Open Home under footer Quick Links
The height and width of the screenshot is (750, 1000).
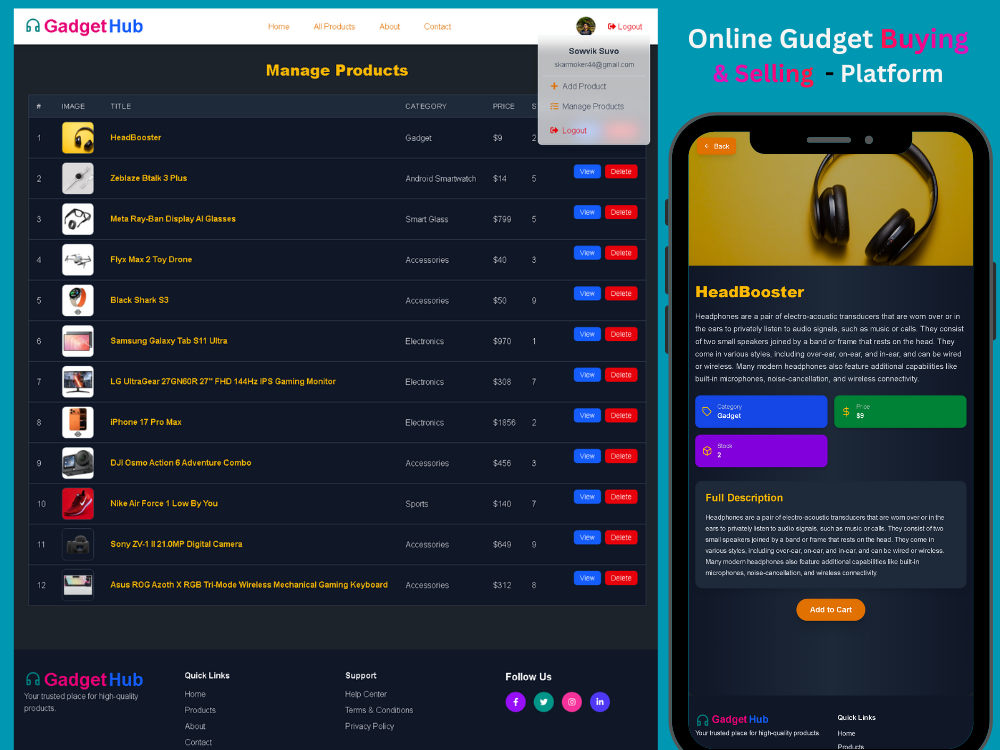point(195,694)
